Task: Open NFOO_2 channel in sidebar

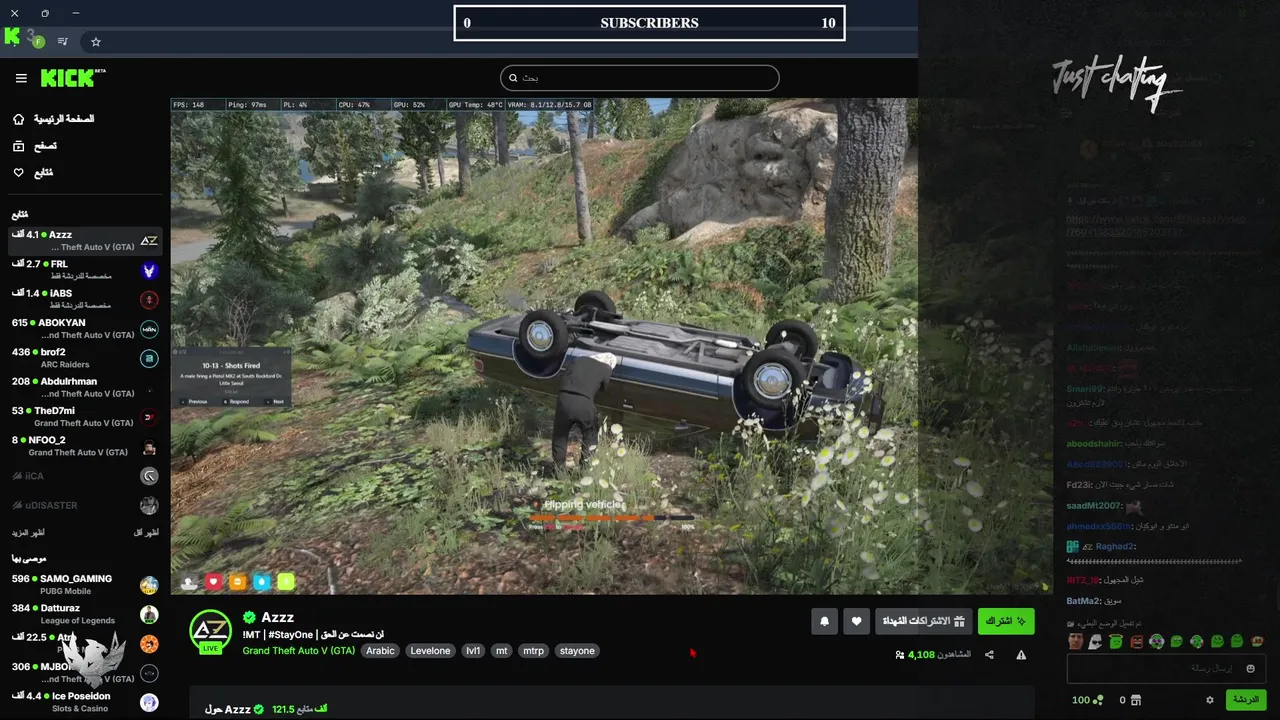Action: [x=84, y=446]
